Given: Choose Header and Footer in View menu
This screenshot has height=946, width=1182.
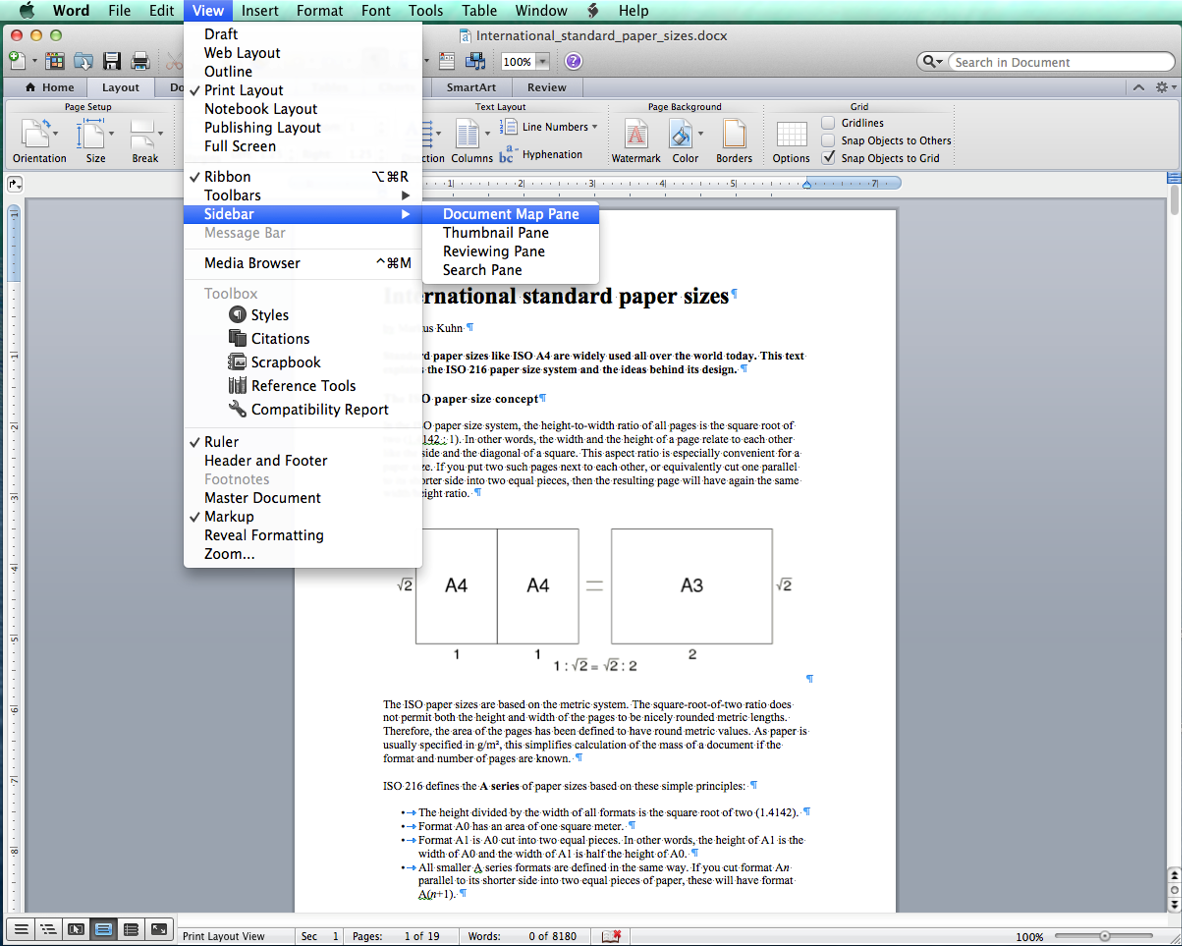Looking at the screenshot, I should 265,461.
